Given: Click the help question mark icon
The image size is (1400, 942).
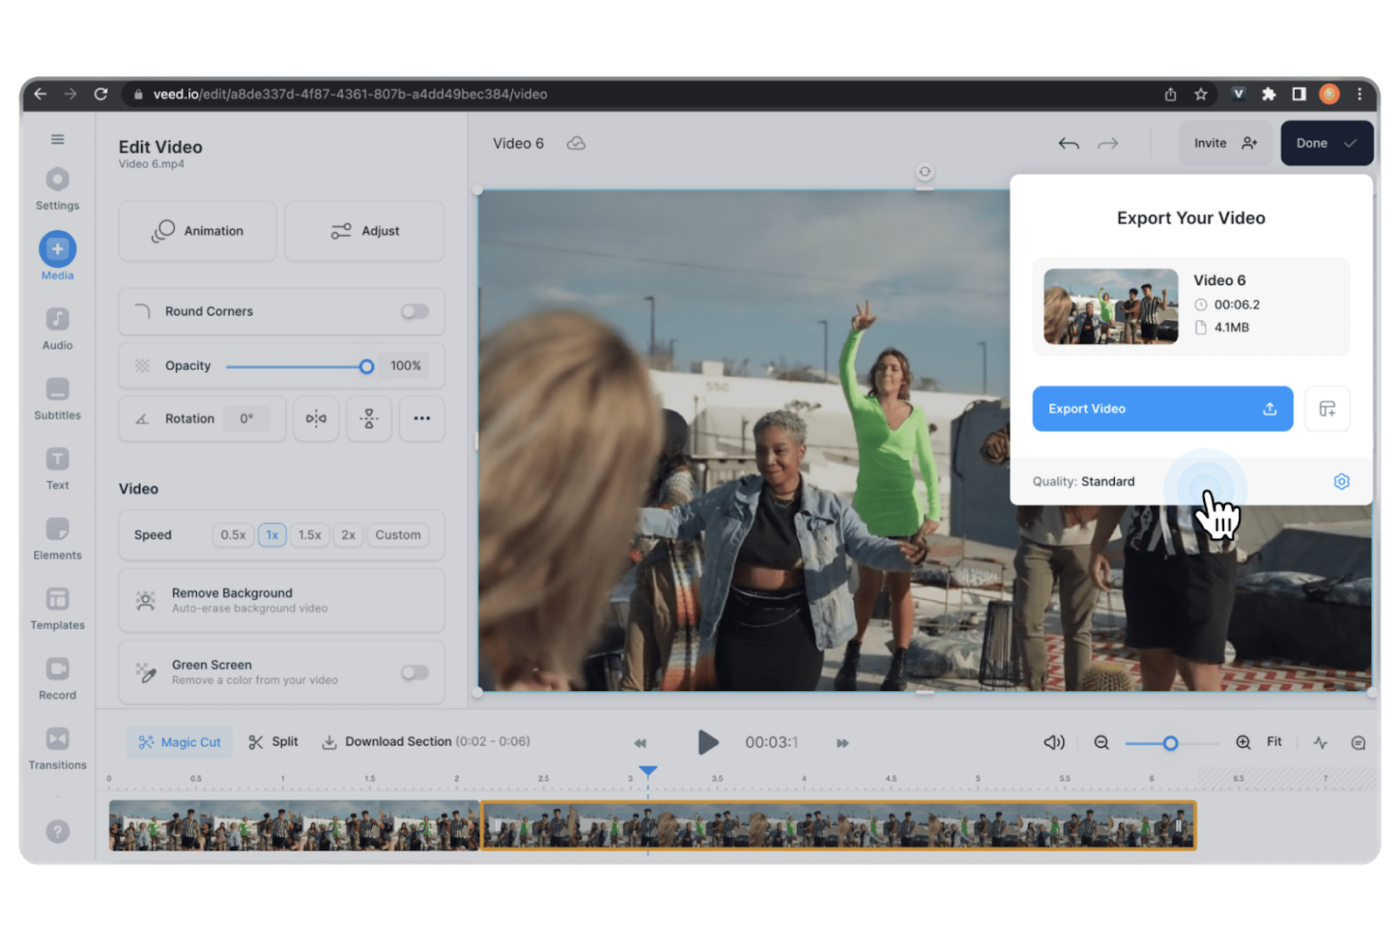Looking at the screenshot, I should [x=58, y=831].
